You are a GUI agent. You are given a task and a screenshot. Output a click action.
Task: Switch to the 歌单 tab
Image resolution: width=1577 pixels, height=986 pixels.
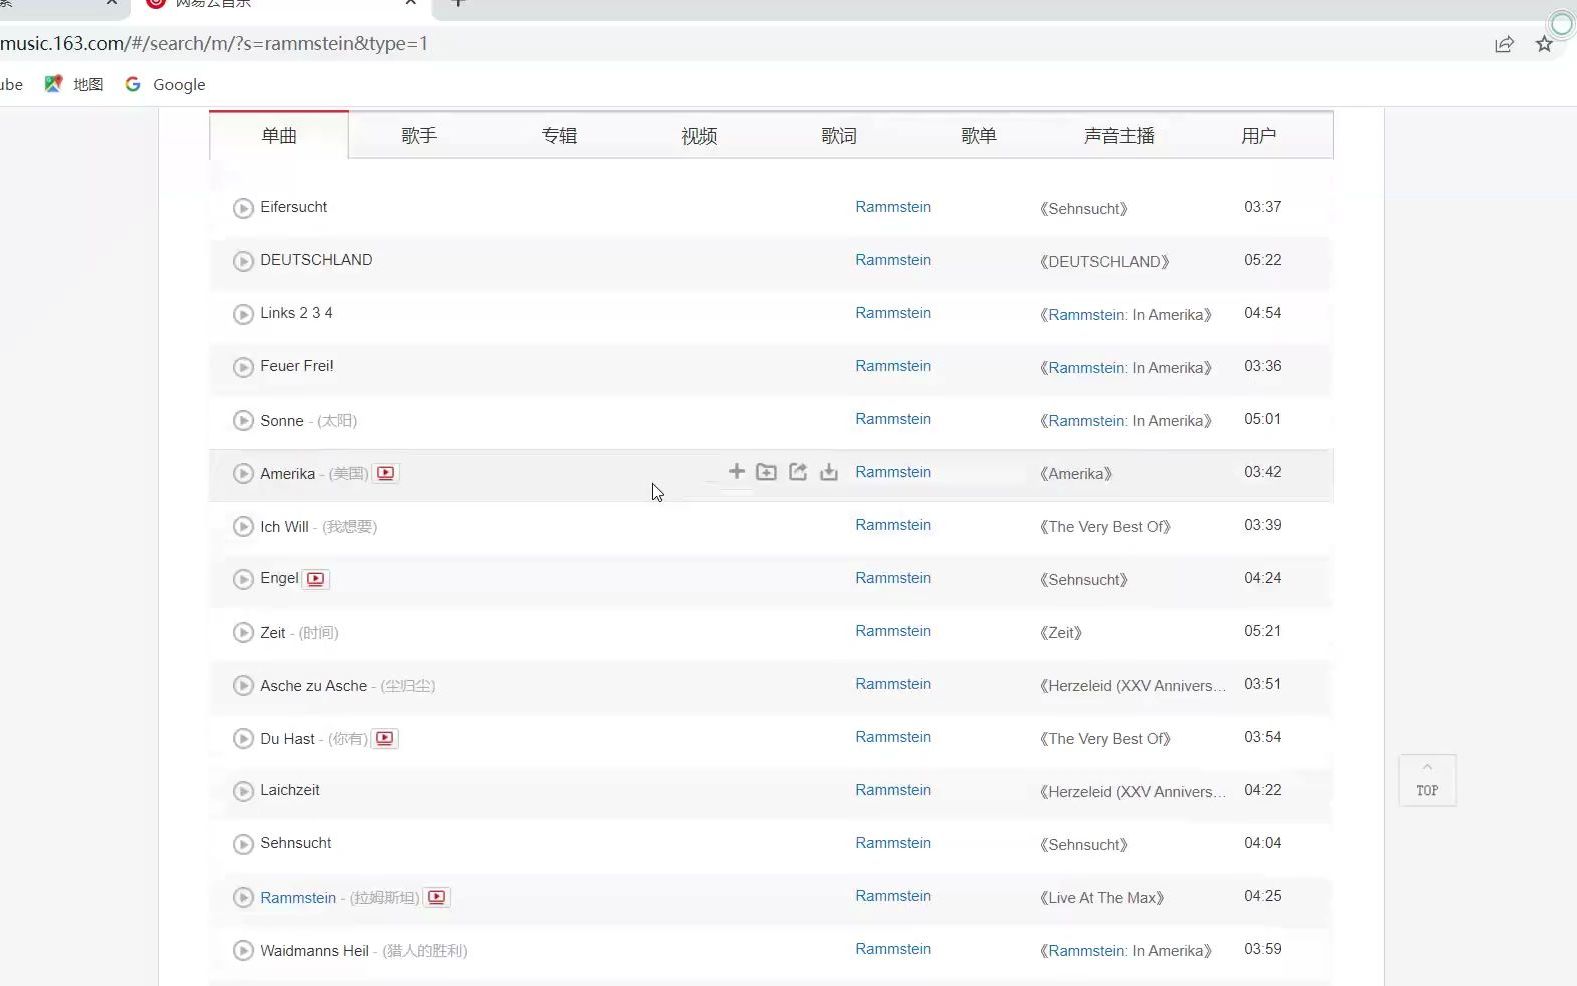pyautogui.click(x=979, y=135)
